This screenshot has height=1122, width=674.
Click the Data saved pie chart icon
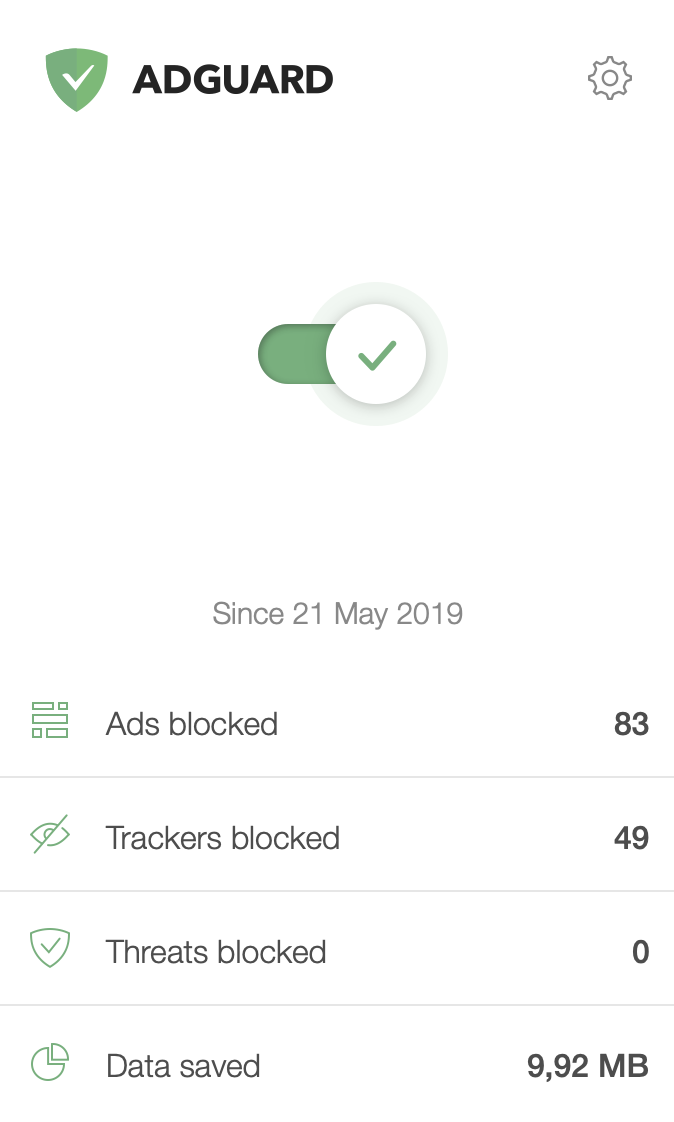[50, 1063]
